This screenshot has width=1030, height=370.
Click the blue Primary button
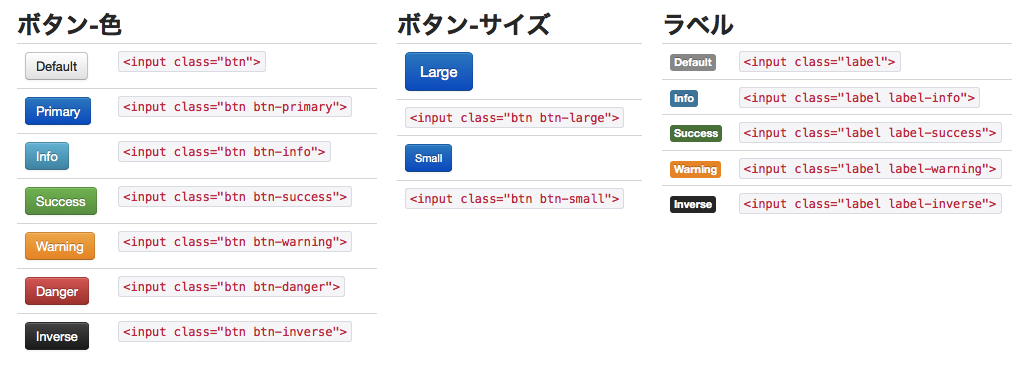[58, 111]
